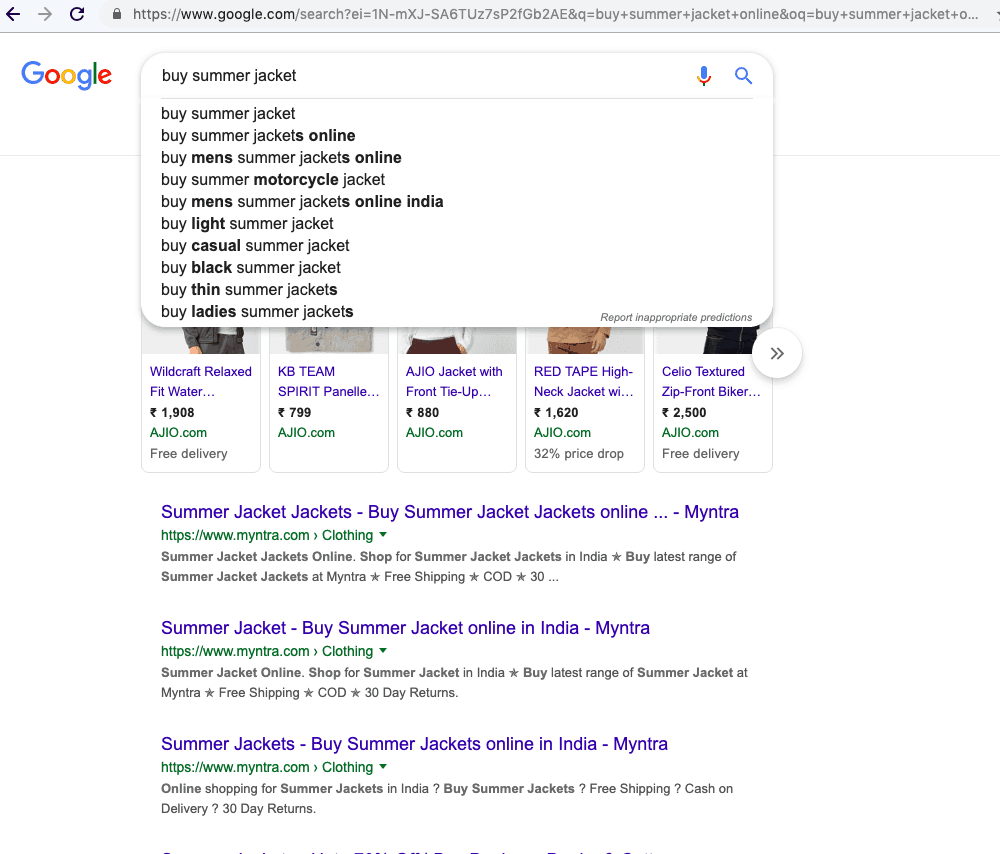Click Celio Biker jacket product thumbnail
1000x854 pixels.
pos(705,340)
